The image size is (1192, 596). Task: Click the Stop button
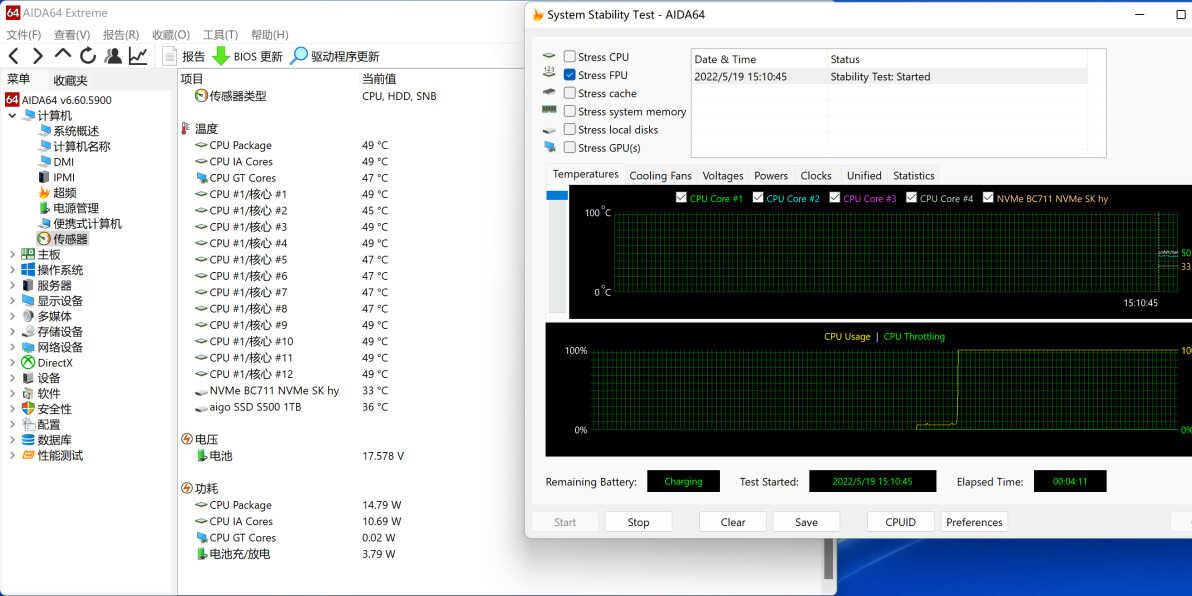(x=639, y=522)
